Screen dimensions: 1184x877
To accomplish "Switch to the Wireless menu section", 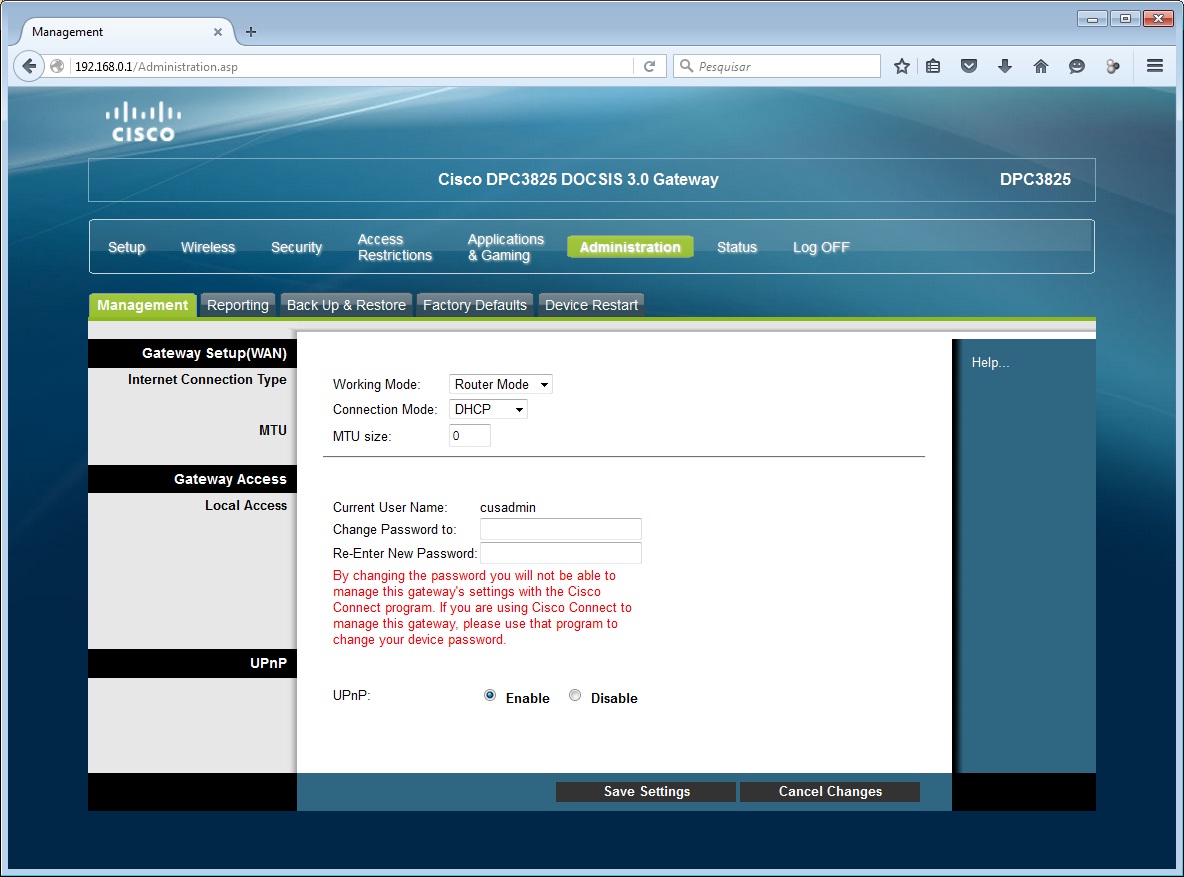I will (x=208, y=247).
